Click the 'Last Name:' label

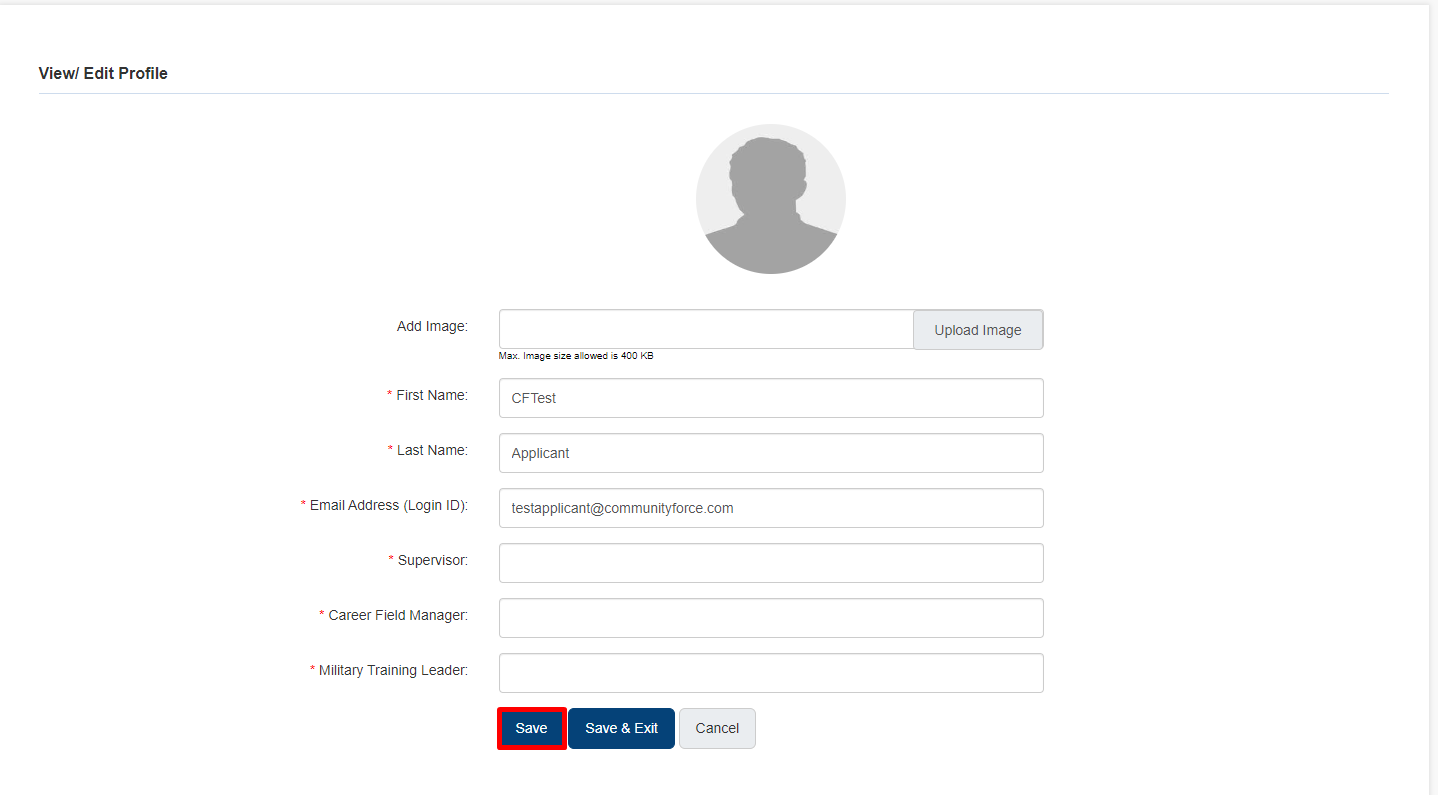[432, 450]
